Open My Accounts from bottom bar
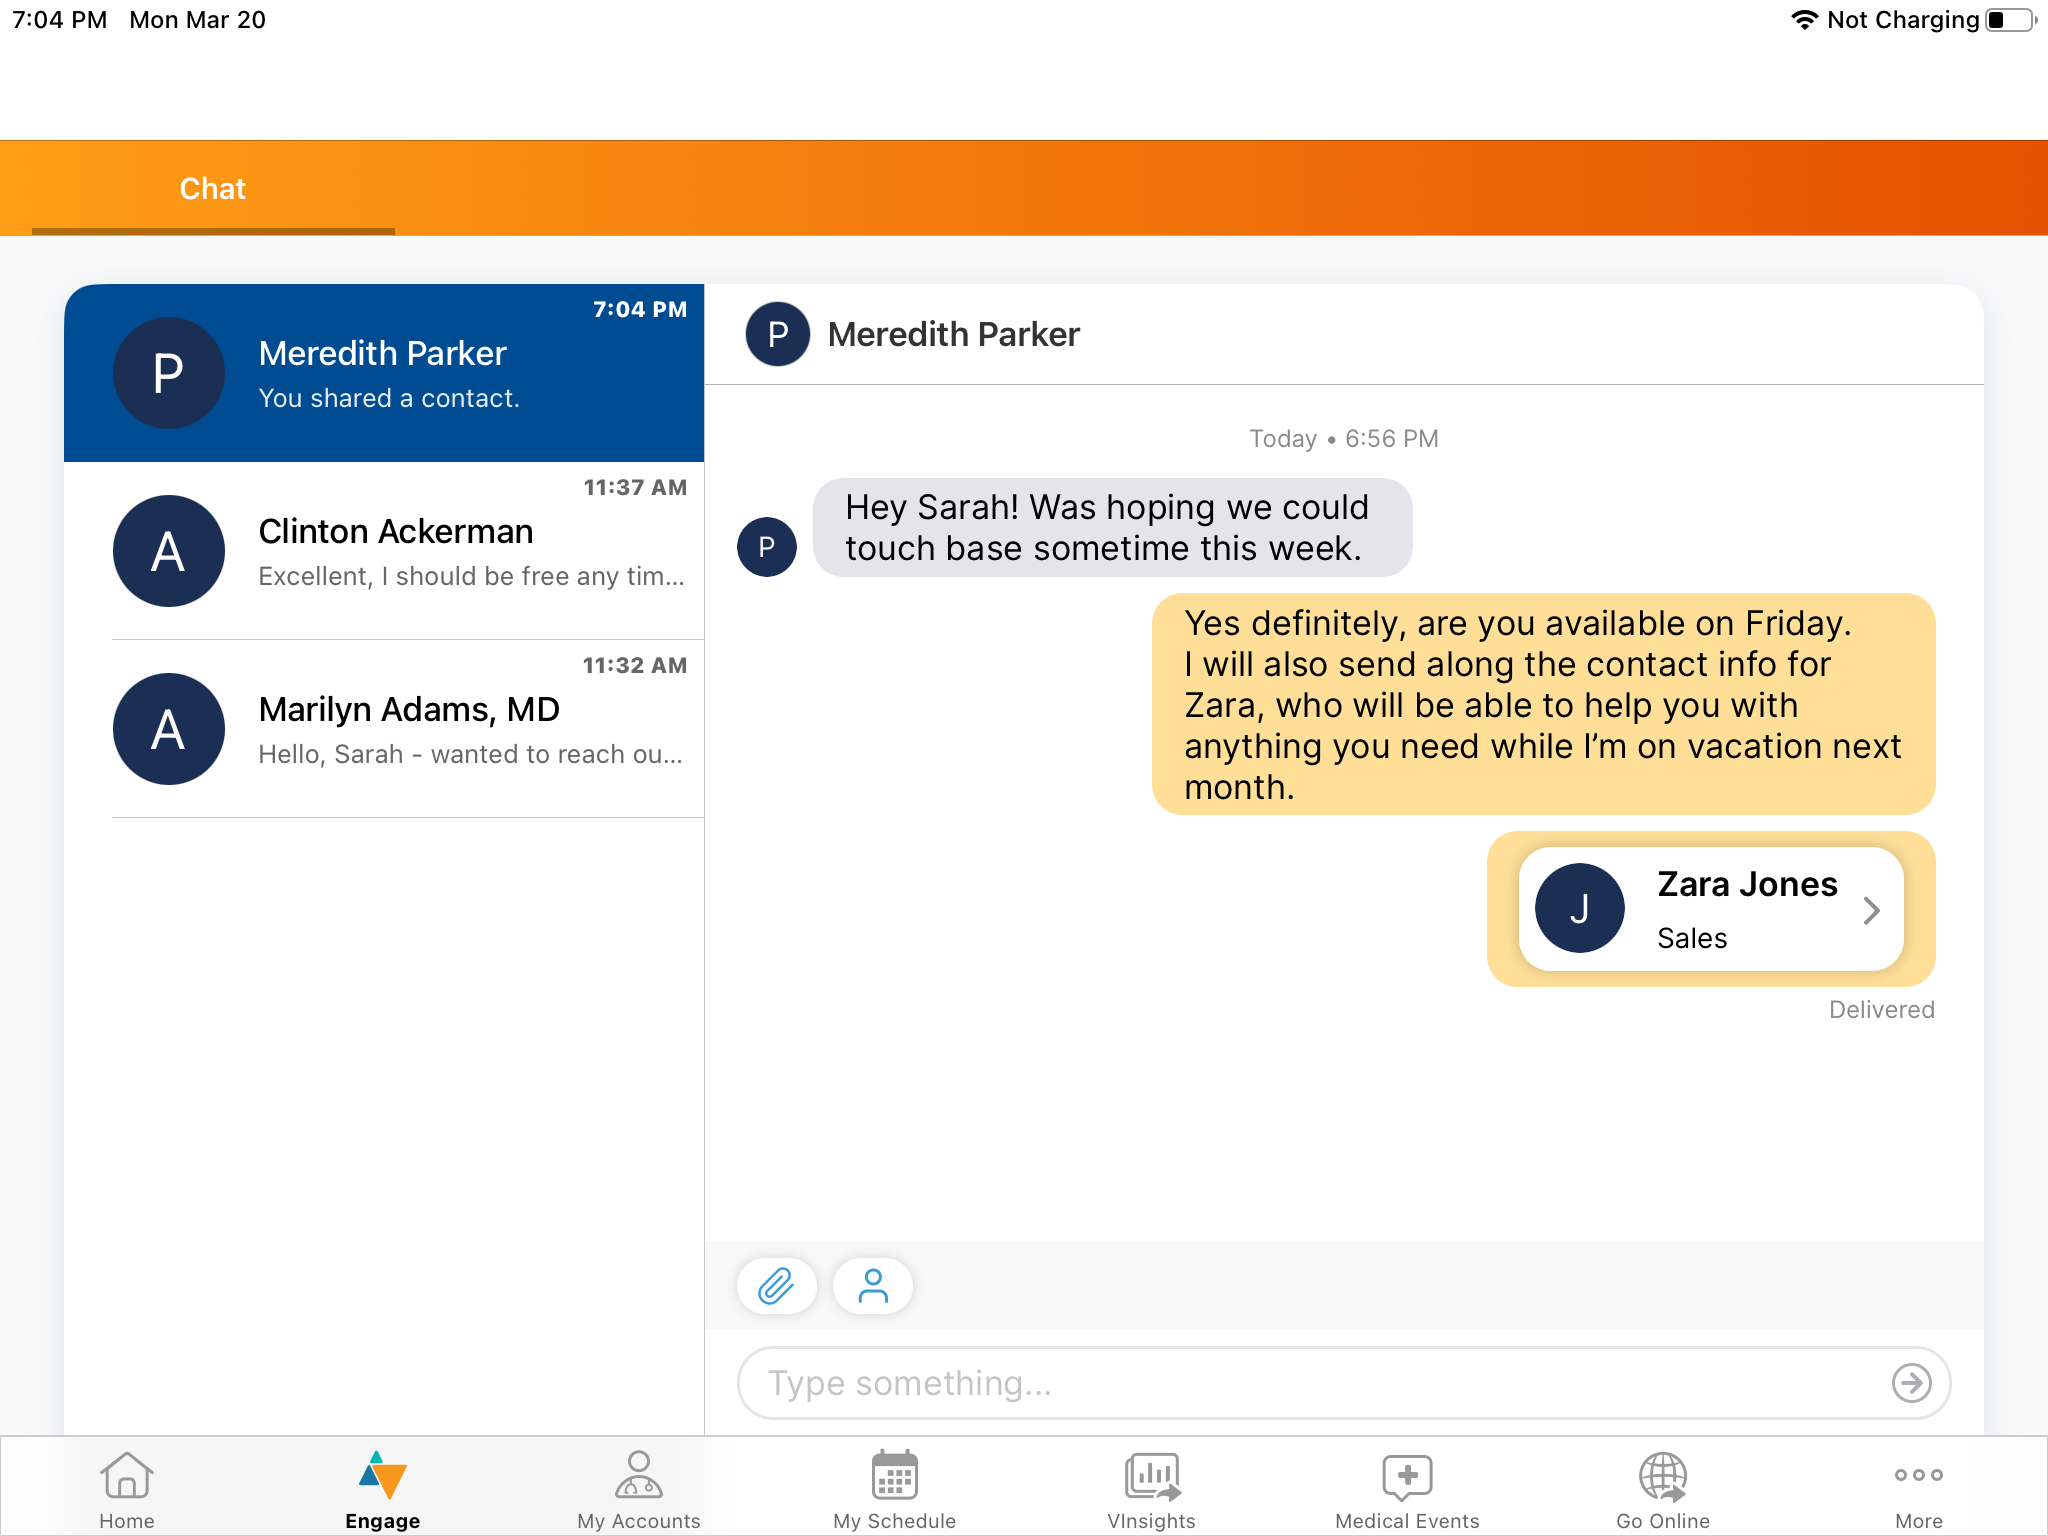Image resolution: width=2048 pixels, height=1536 pixels. (x=639, y=1490)
